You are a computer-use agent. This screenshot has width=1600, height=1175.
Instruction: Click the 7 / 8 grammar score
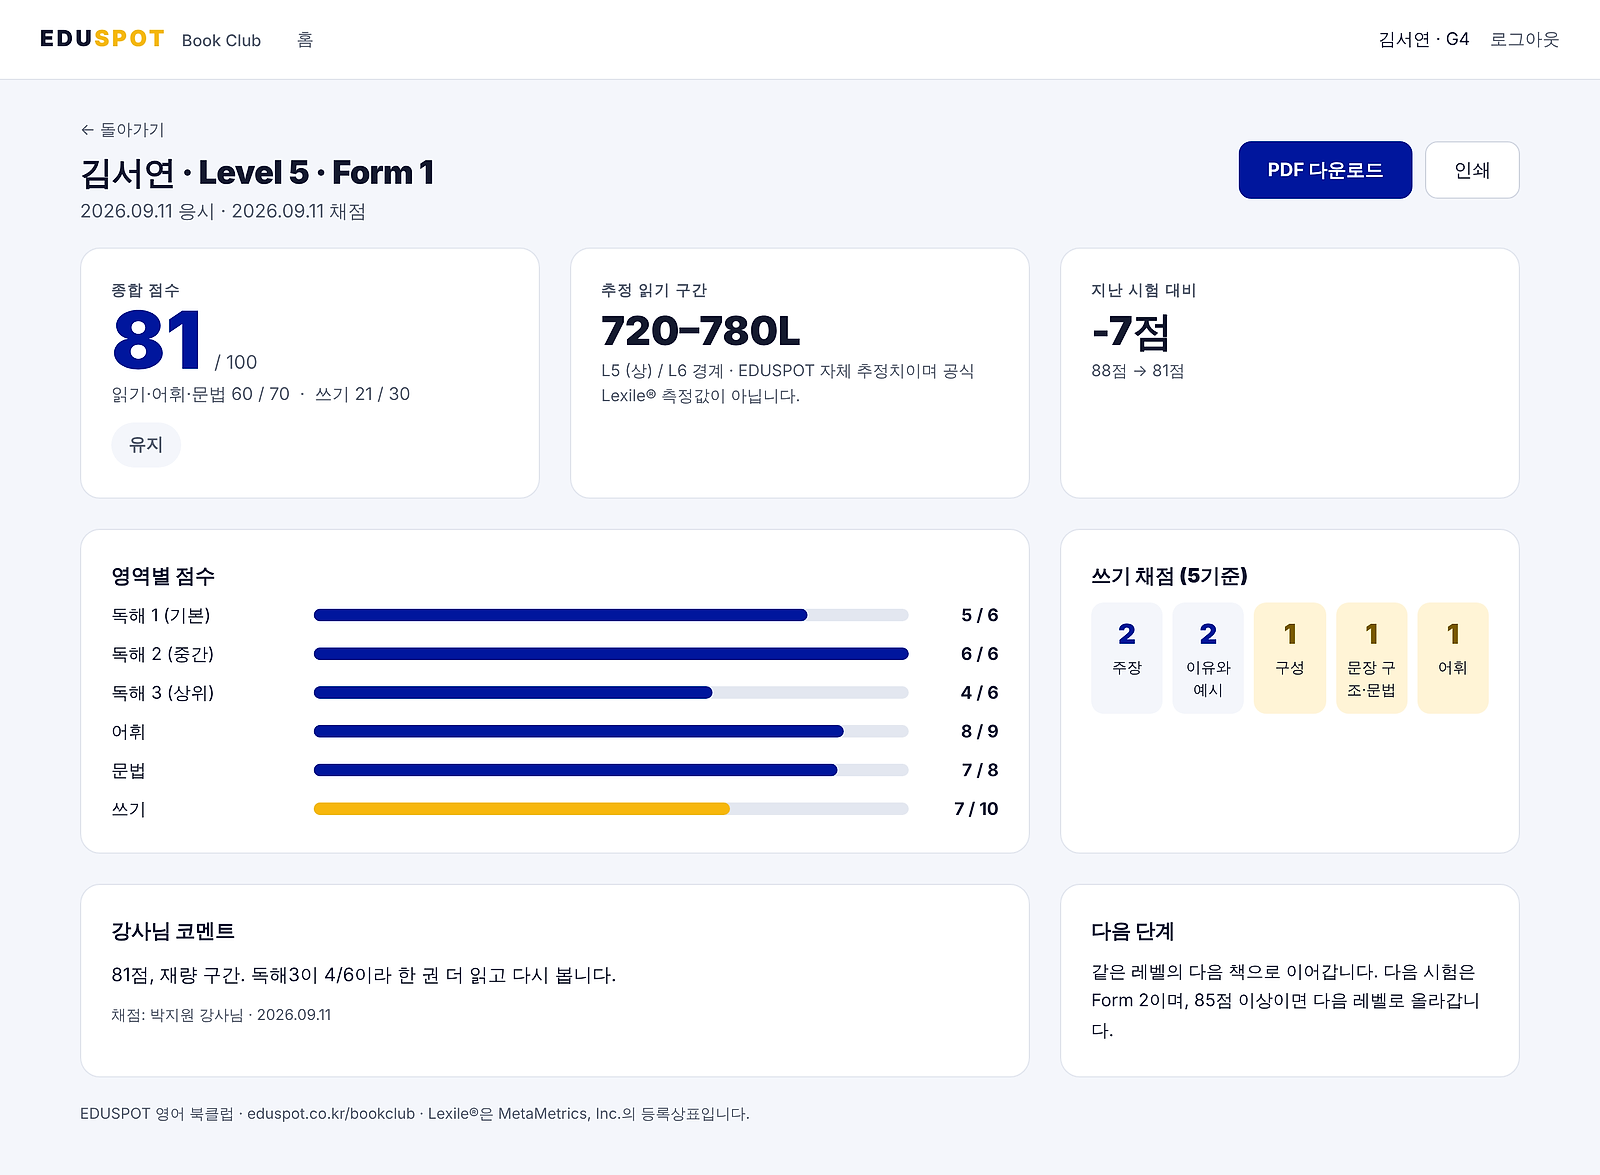[x=979, y=770]
